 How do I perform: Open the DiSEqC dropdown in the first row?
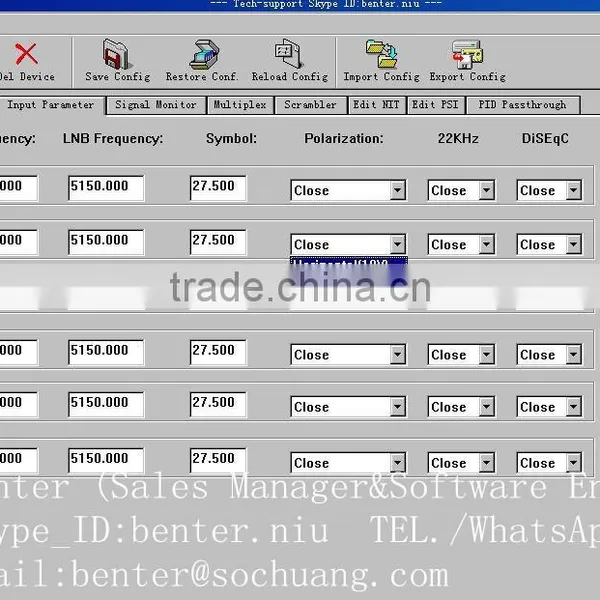[x=574, y=190]
